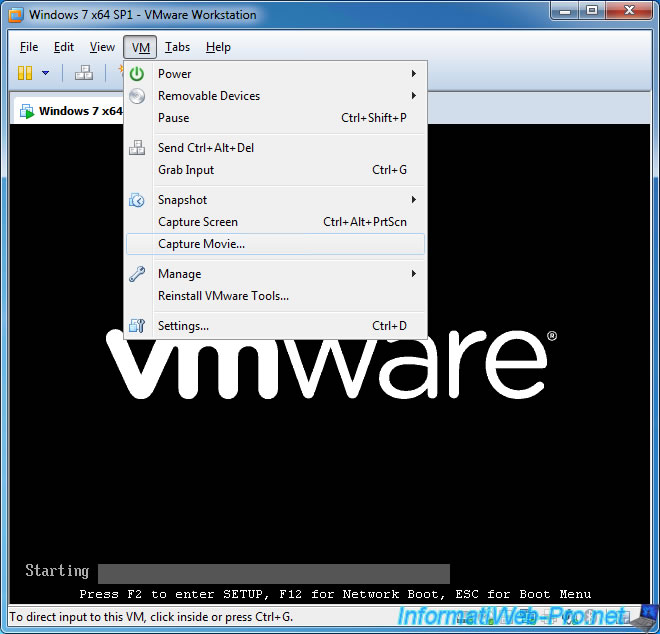Switch to the Windows 7 x64 VM tab
The image size is (660, 634).
click(x=69, y=111)
